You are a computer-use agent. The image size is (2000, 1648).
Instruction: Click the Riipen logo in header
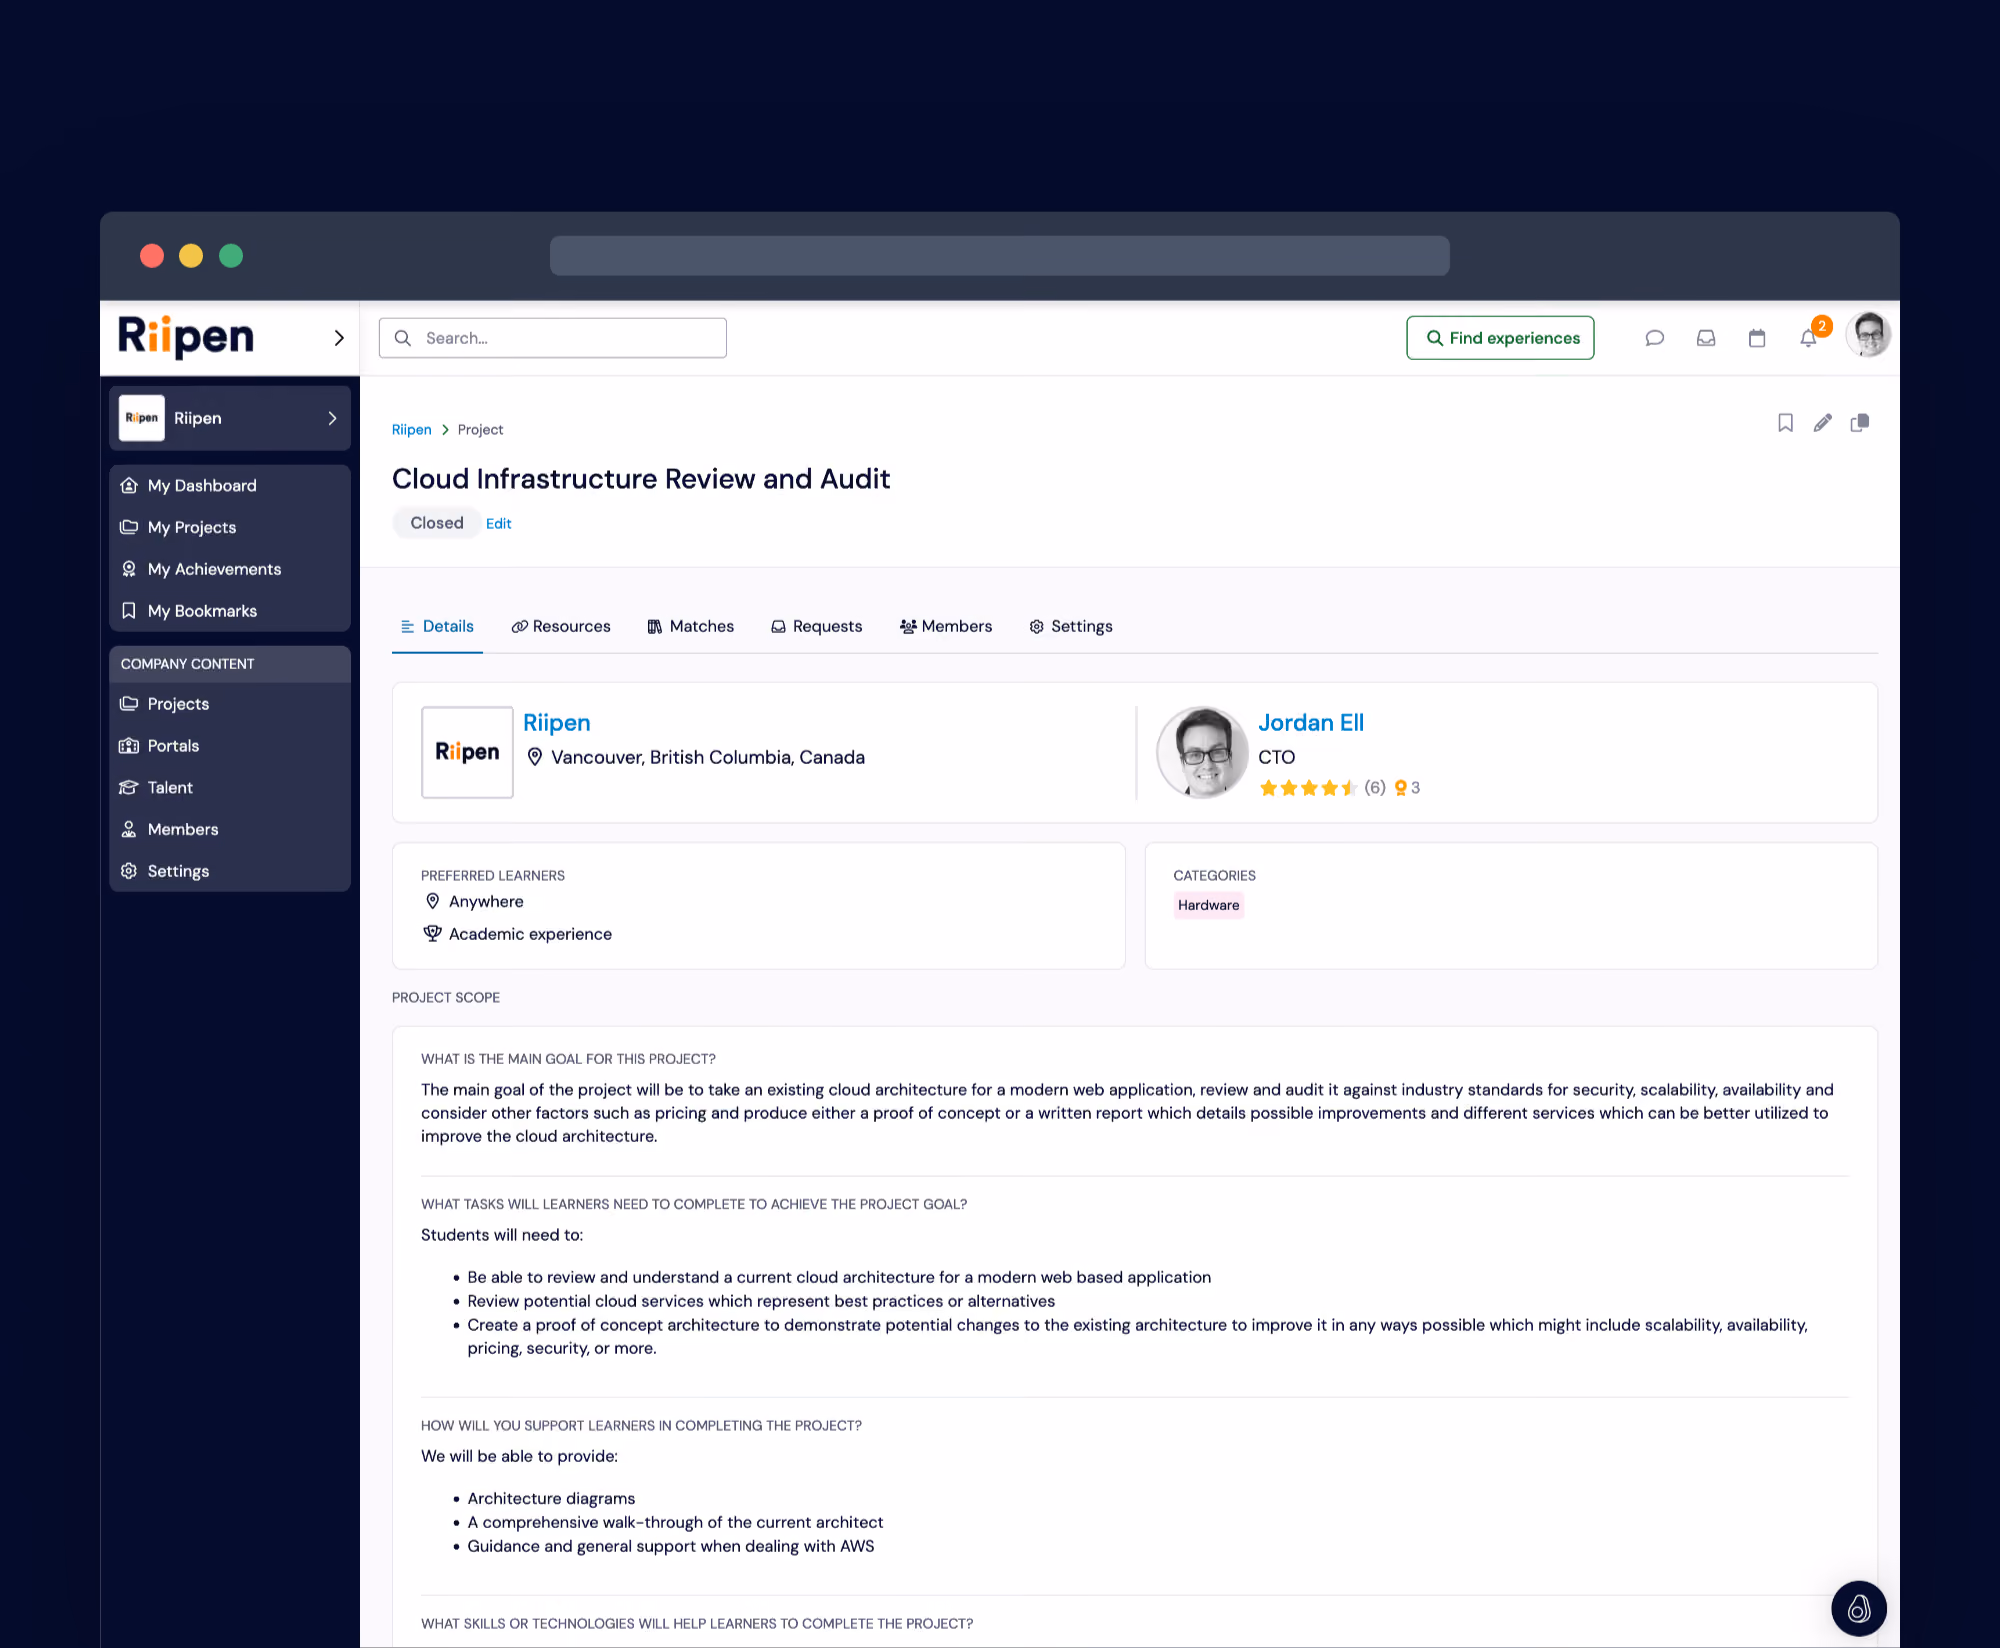[186, 336]
